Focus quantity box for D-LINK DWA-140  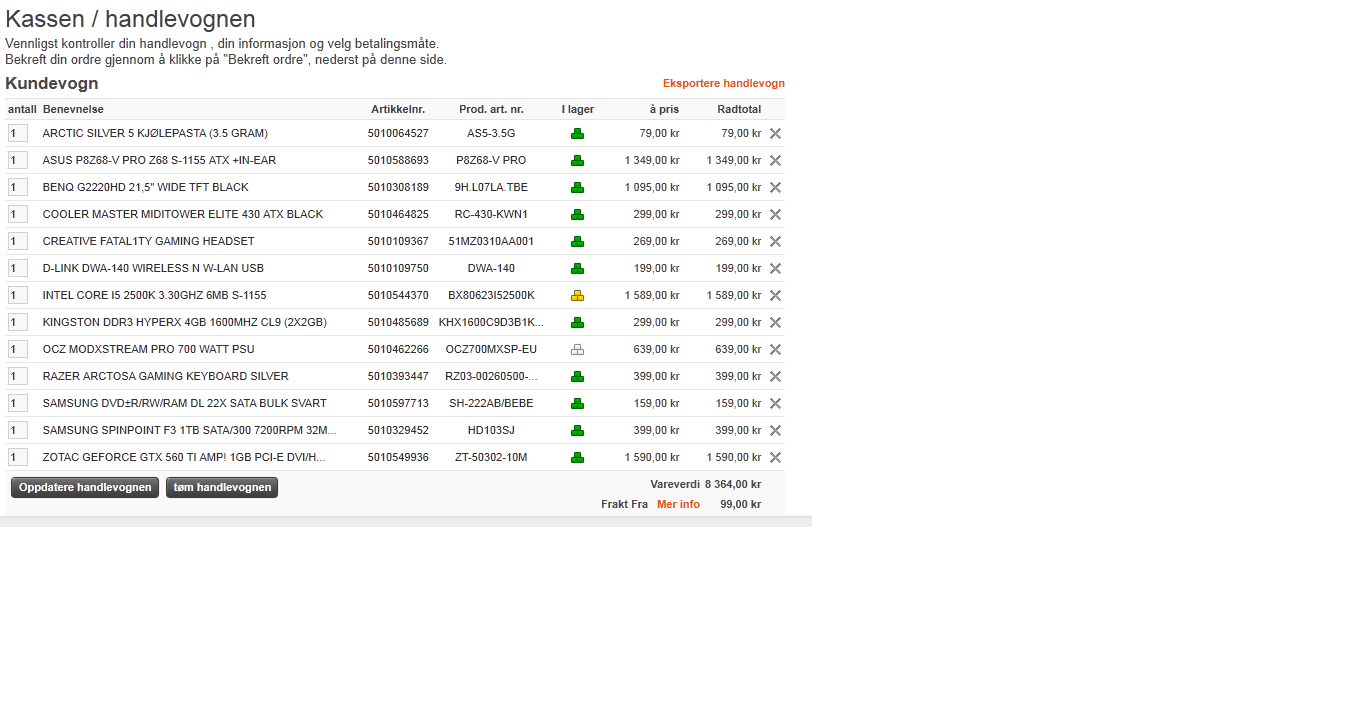(18, 268)
